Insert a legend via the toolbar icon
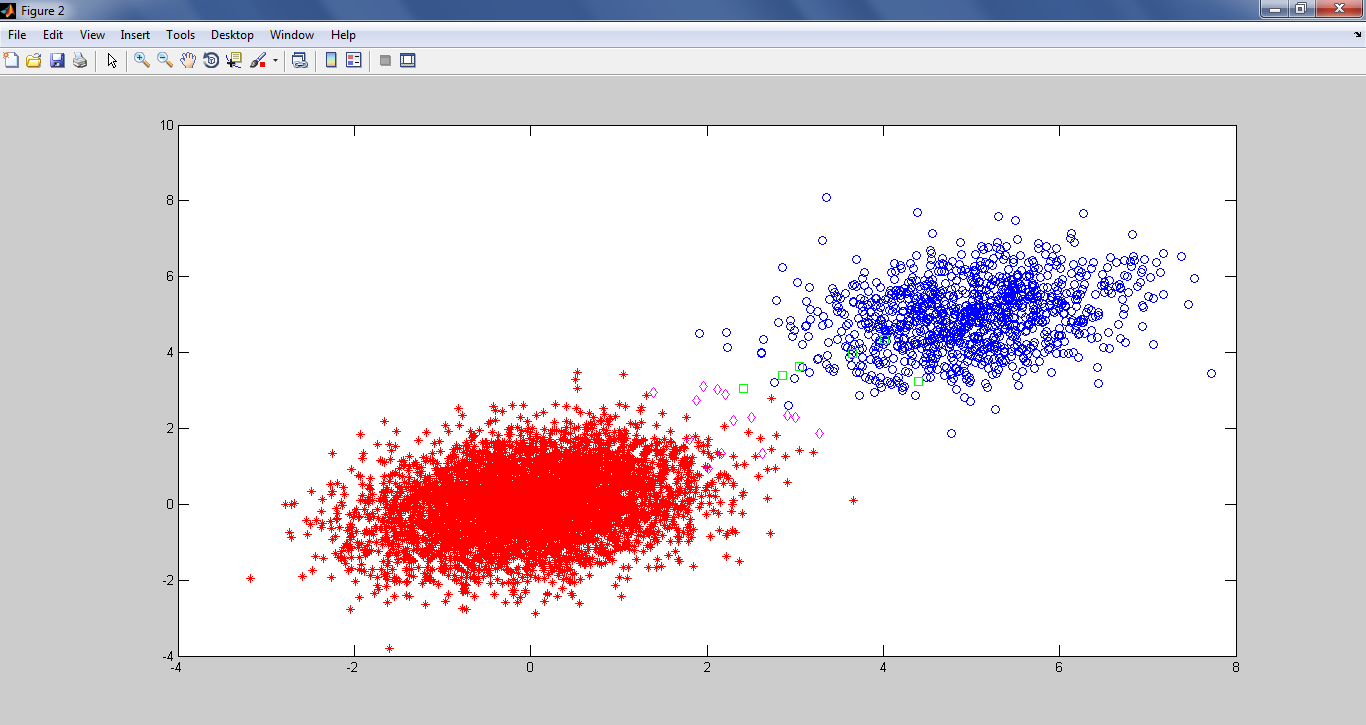 click(353, 60)
